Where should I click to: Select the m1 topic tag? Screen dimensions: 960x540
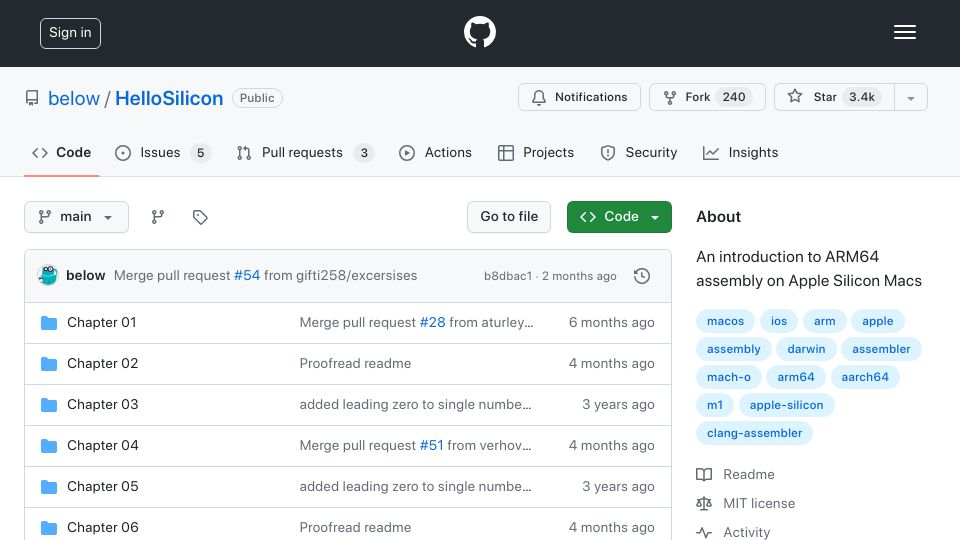point(714,405)
